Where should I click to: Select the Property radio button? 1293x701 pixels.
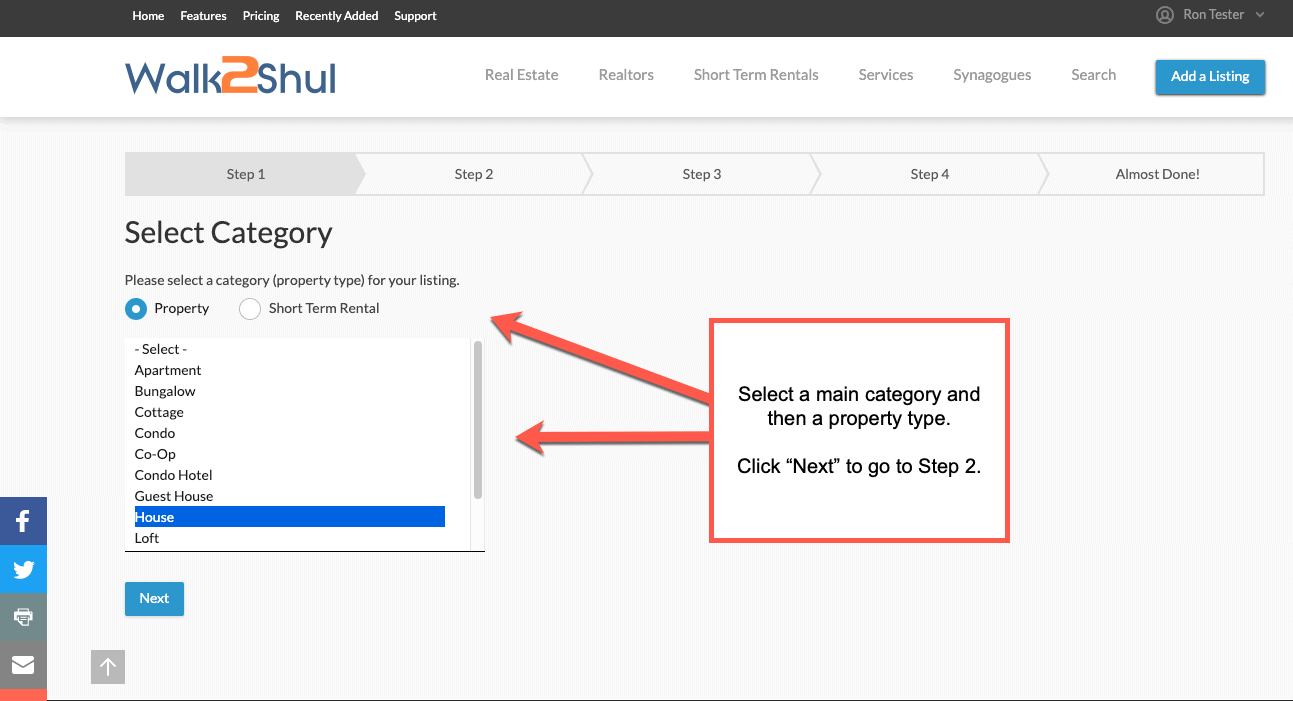(x=136, y=308)
